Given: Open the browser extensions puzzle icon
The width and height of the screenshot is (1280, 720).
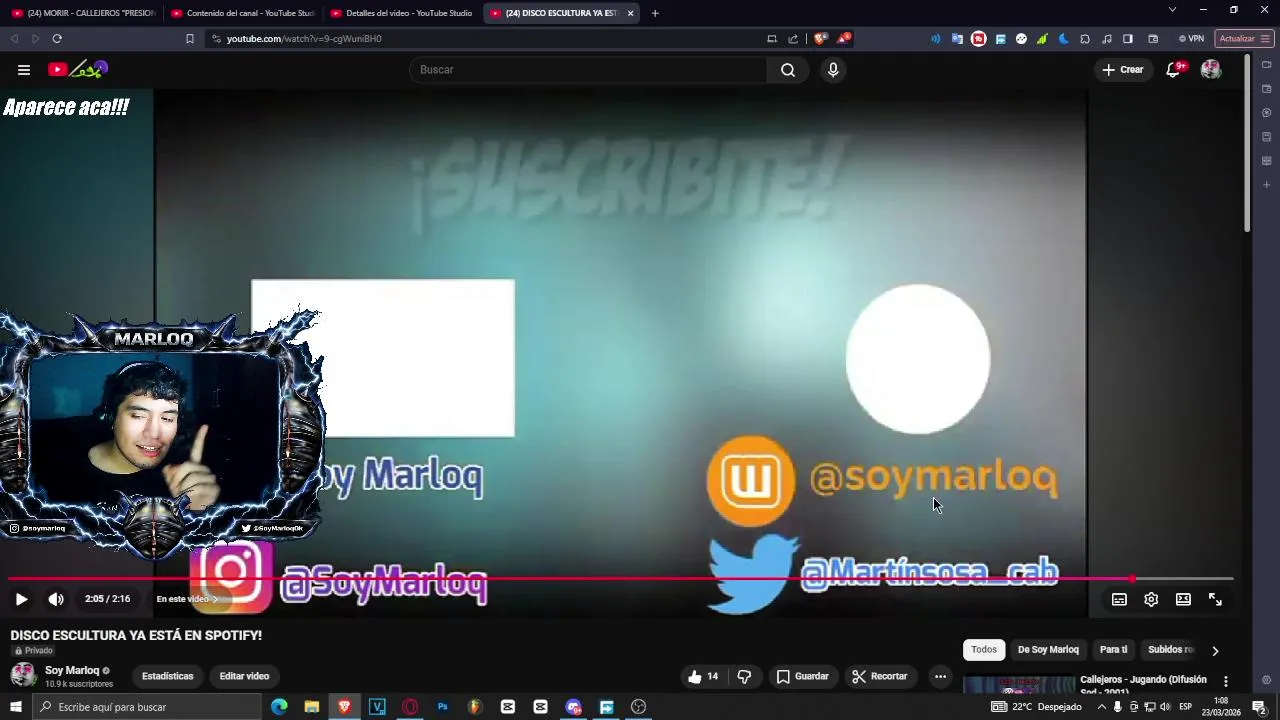Looking at the screenshot, I should [1085, 39].
